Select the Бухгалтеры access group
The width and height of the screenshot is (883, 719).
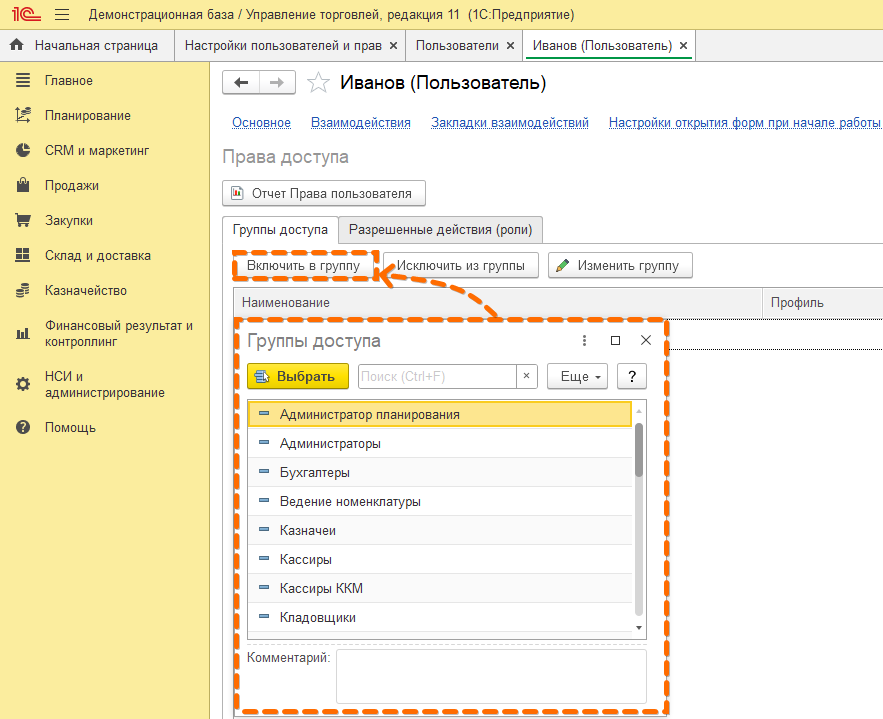(315, 472)
